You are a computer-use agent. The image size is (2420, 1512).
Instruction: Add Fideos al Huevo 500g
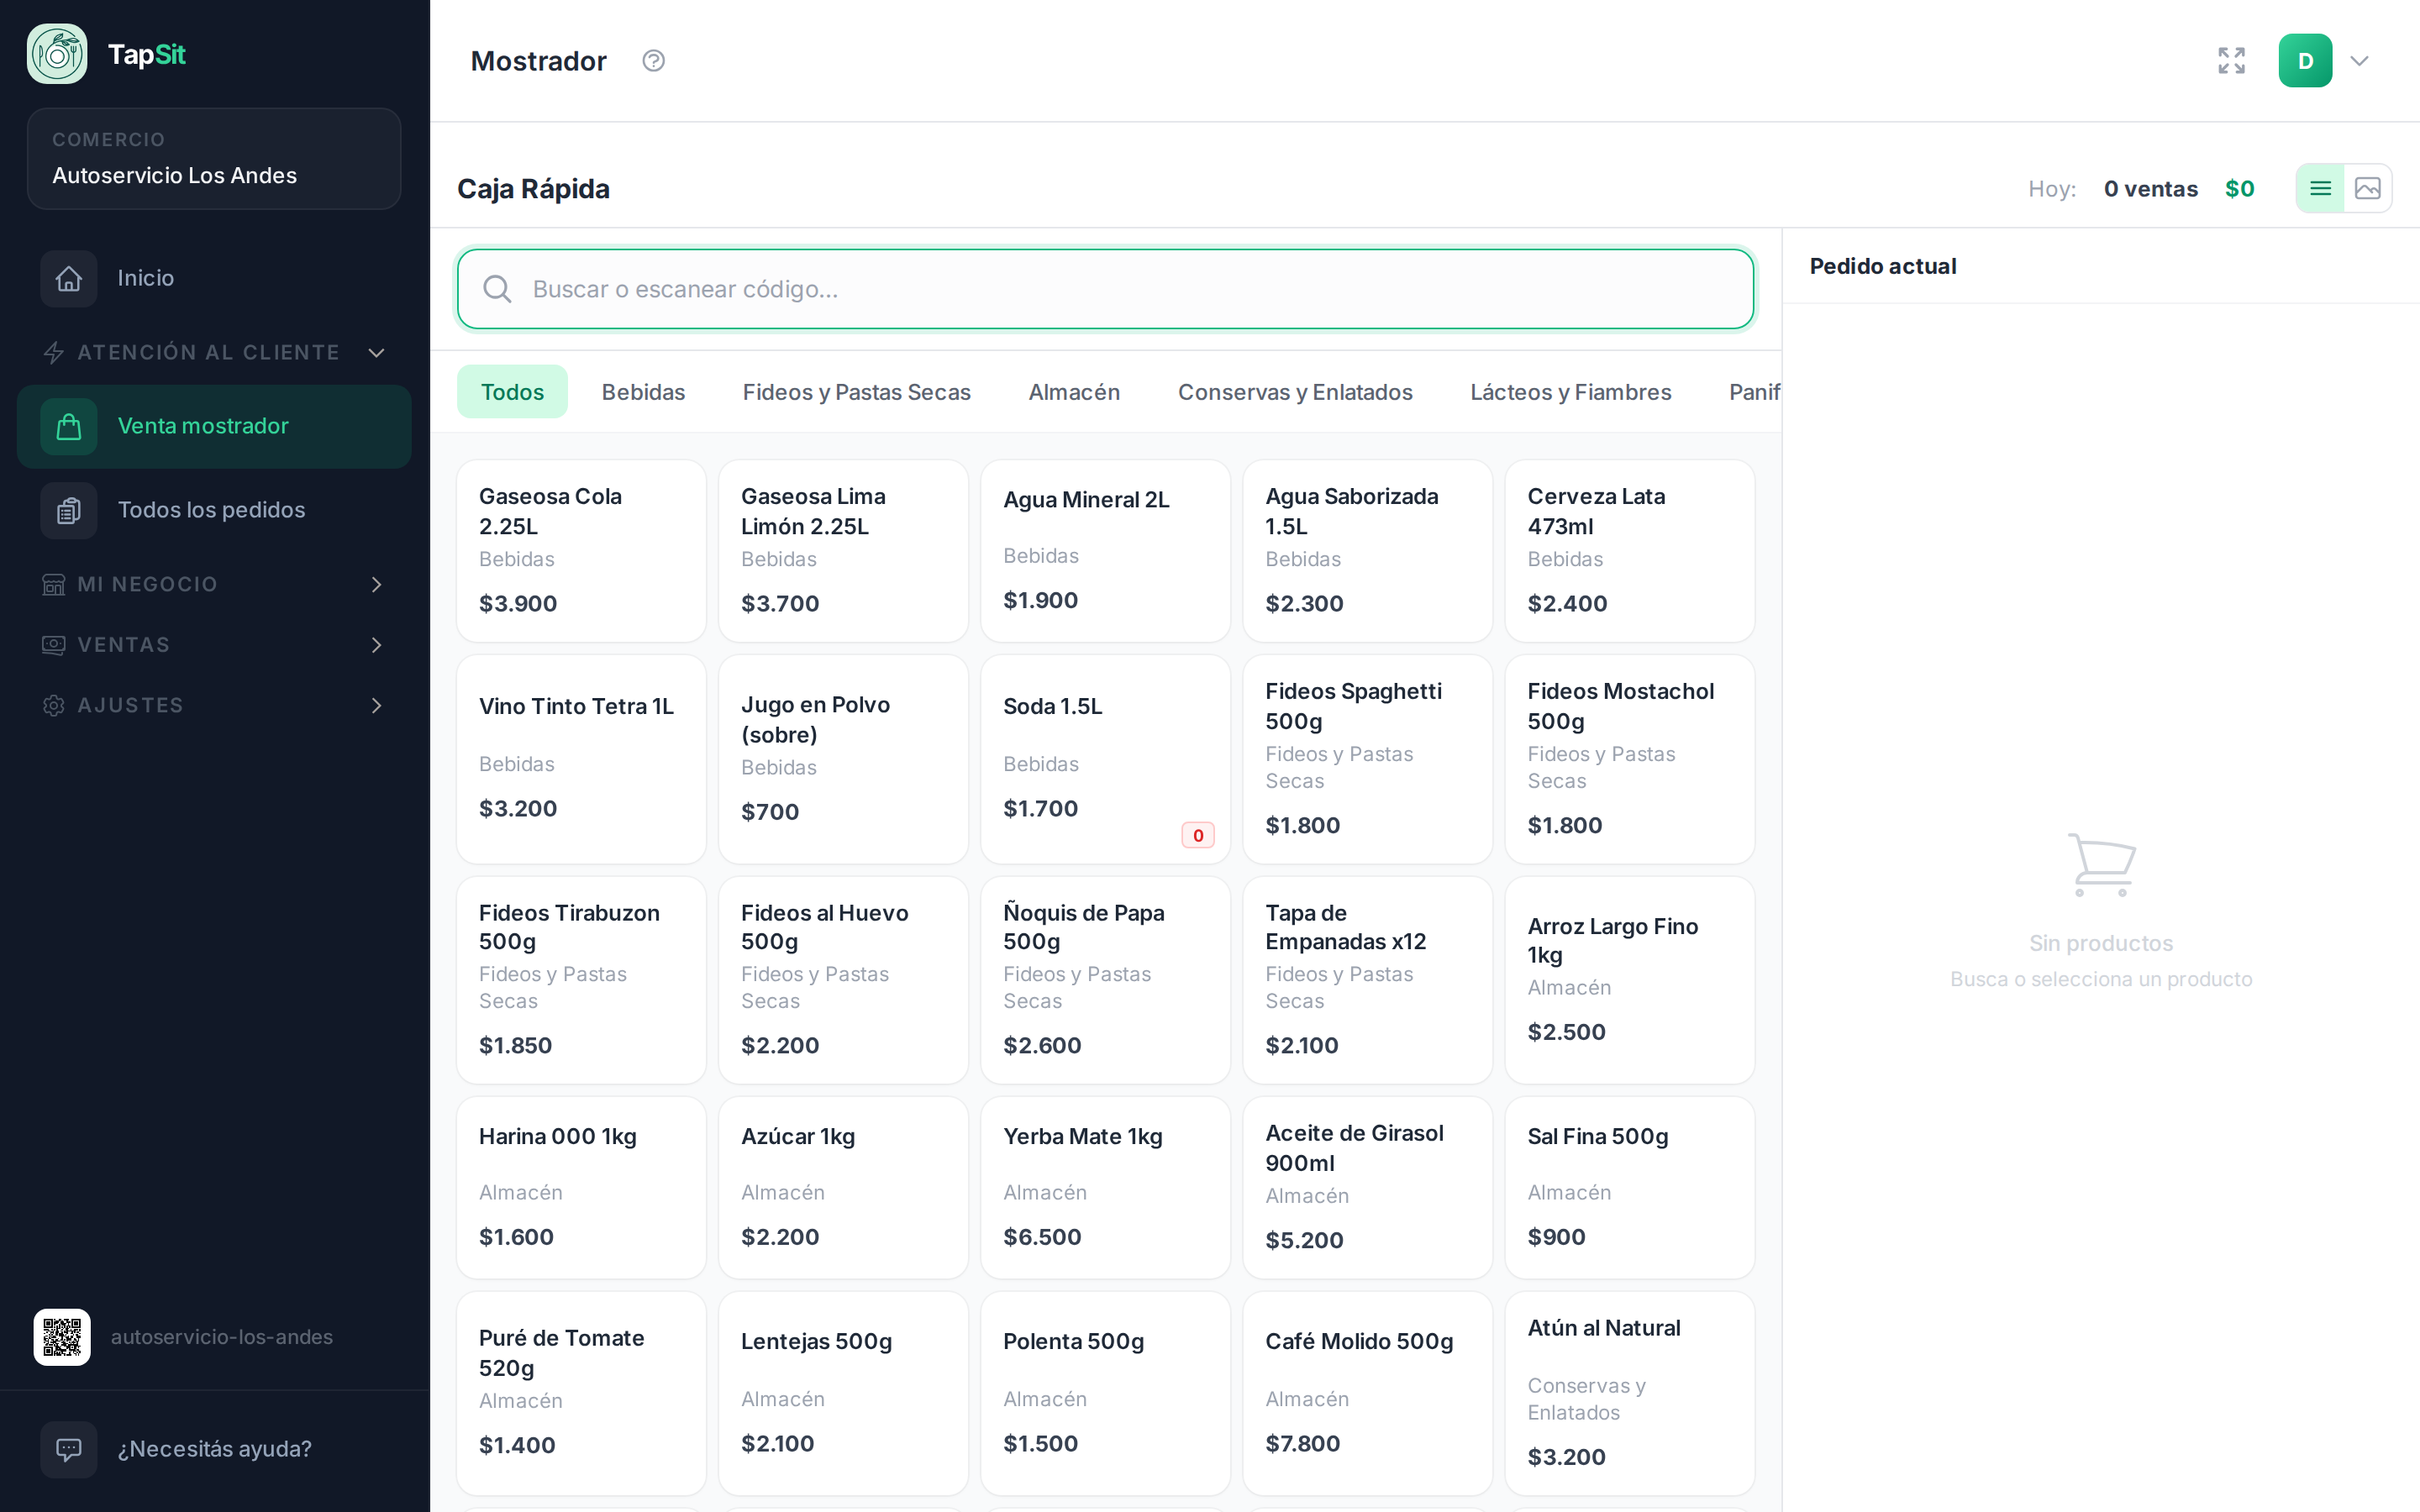pos(843,980)
